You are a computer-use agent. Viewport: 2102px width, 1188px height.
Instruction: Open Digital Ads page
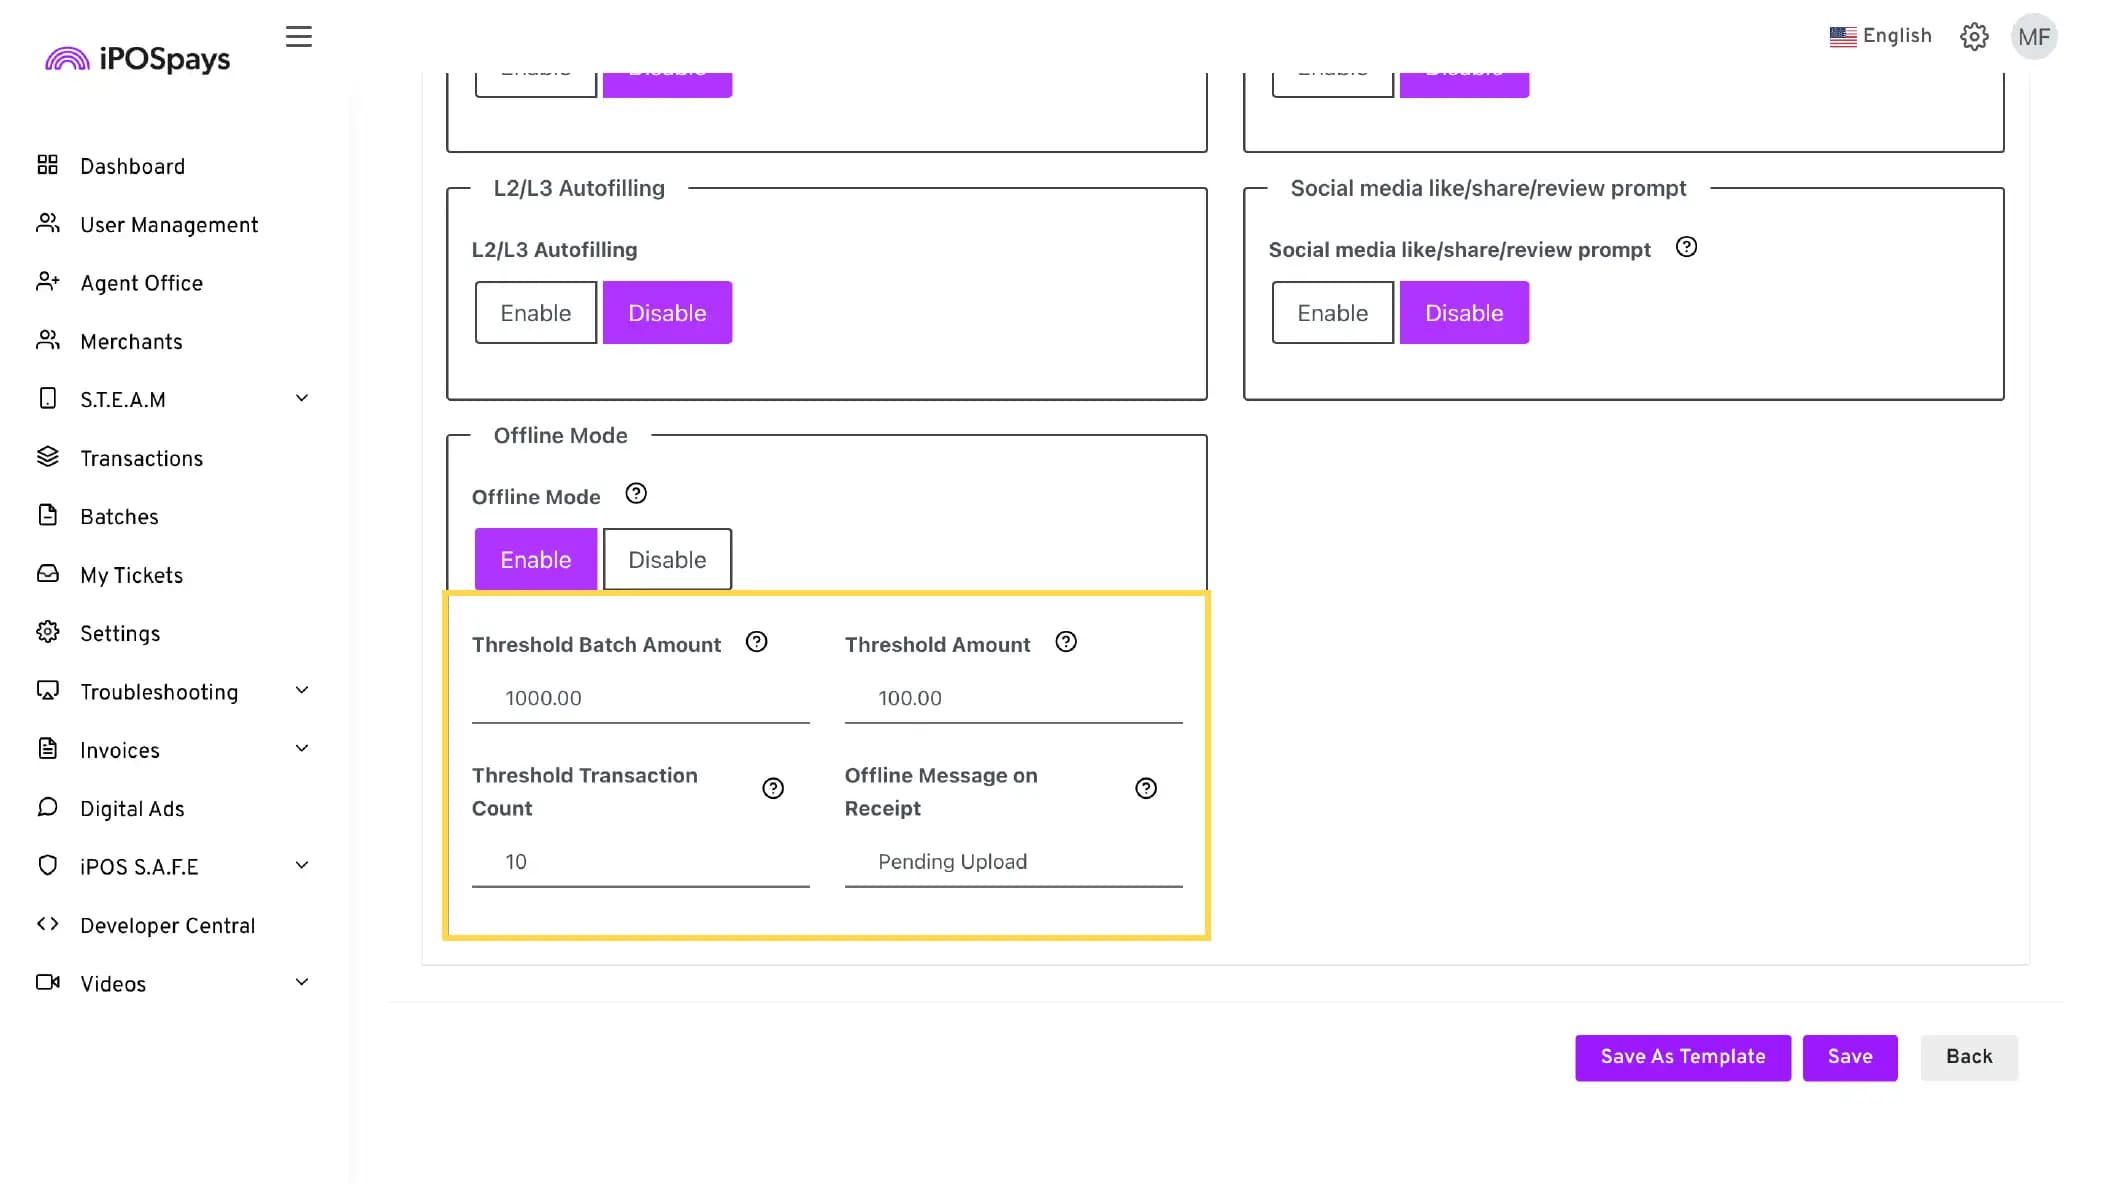(132, 809)
